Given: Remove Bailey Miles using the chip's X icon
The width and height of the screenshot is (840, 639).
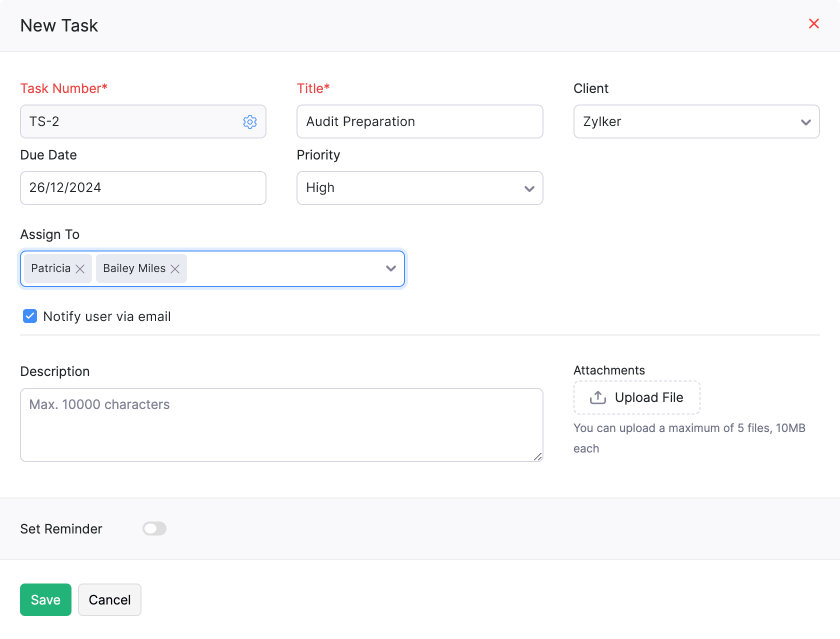Looking at the screenshot, I should (174, 268).
